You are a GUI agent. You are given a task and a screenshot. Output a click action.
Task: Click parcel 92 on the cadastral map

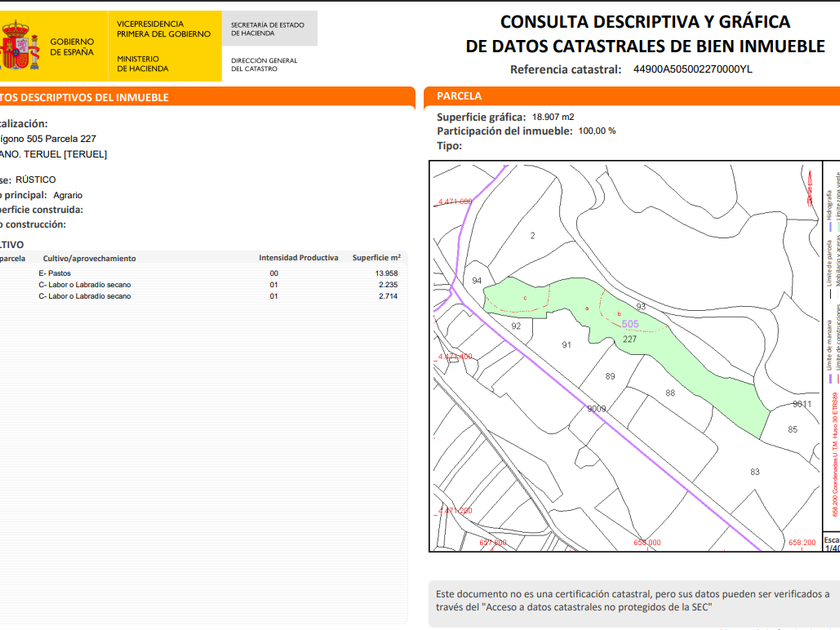point(516,326)
